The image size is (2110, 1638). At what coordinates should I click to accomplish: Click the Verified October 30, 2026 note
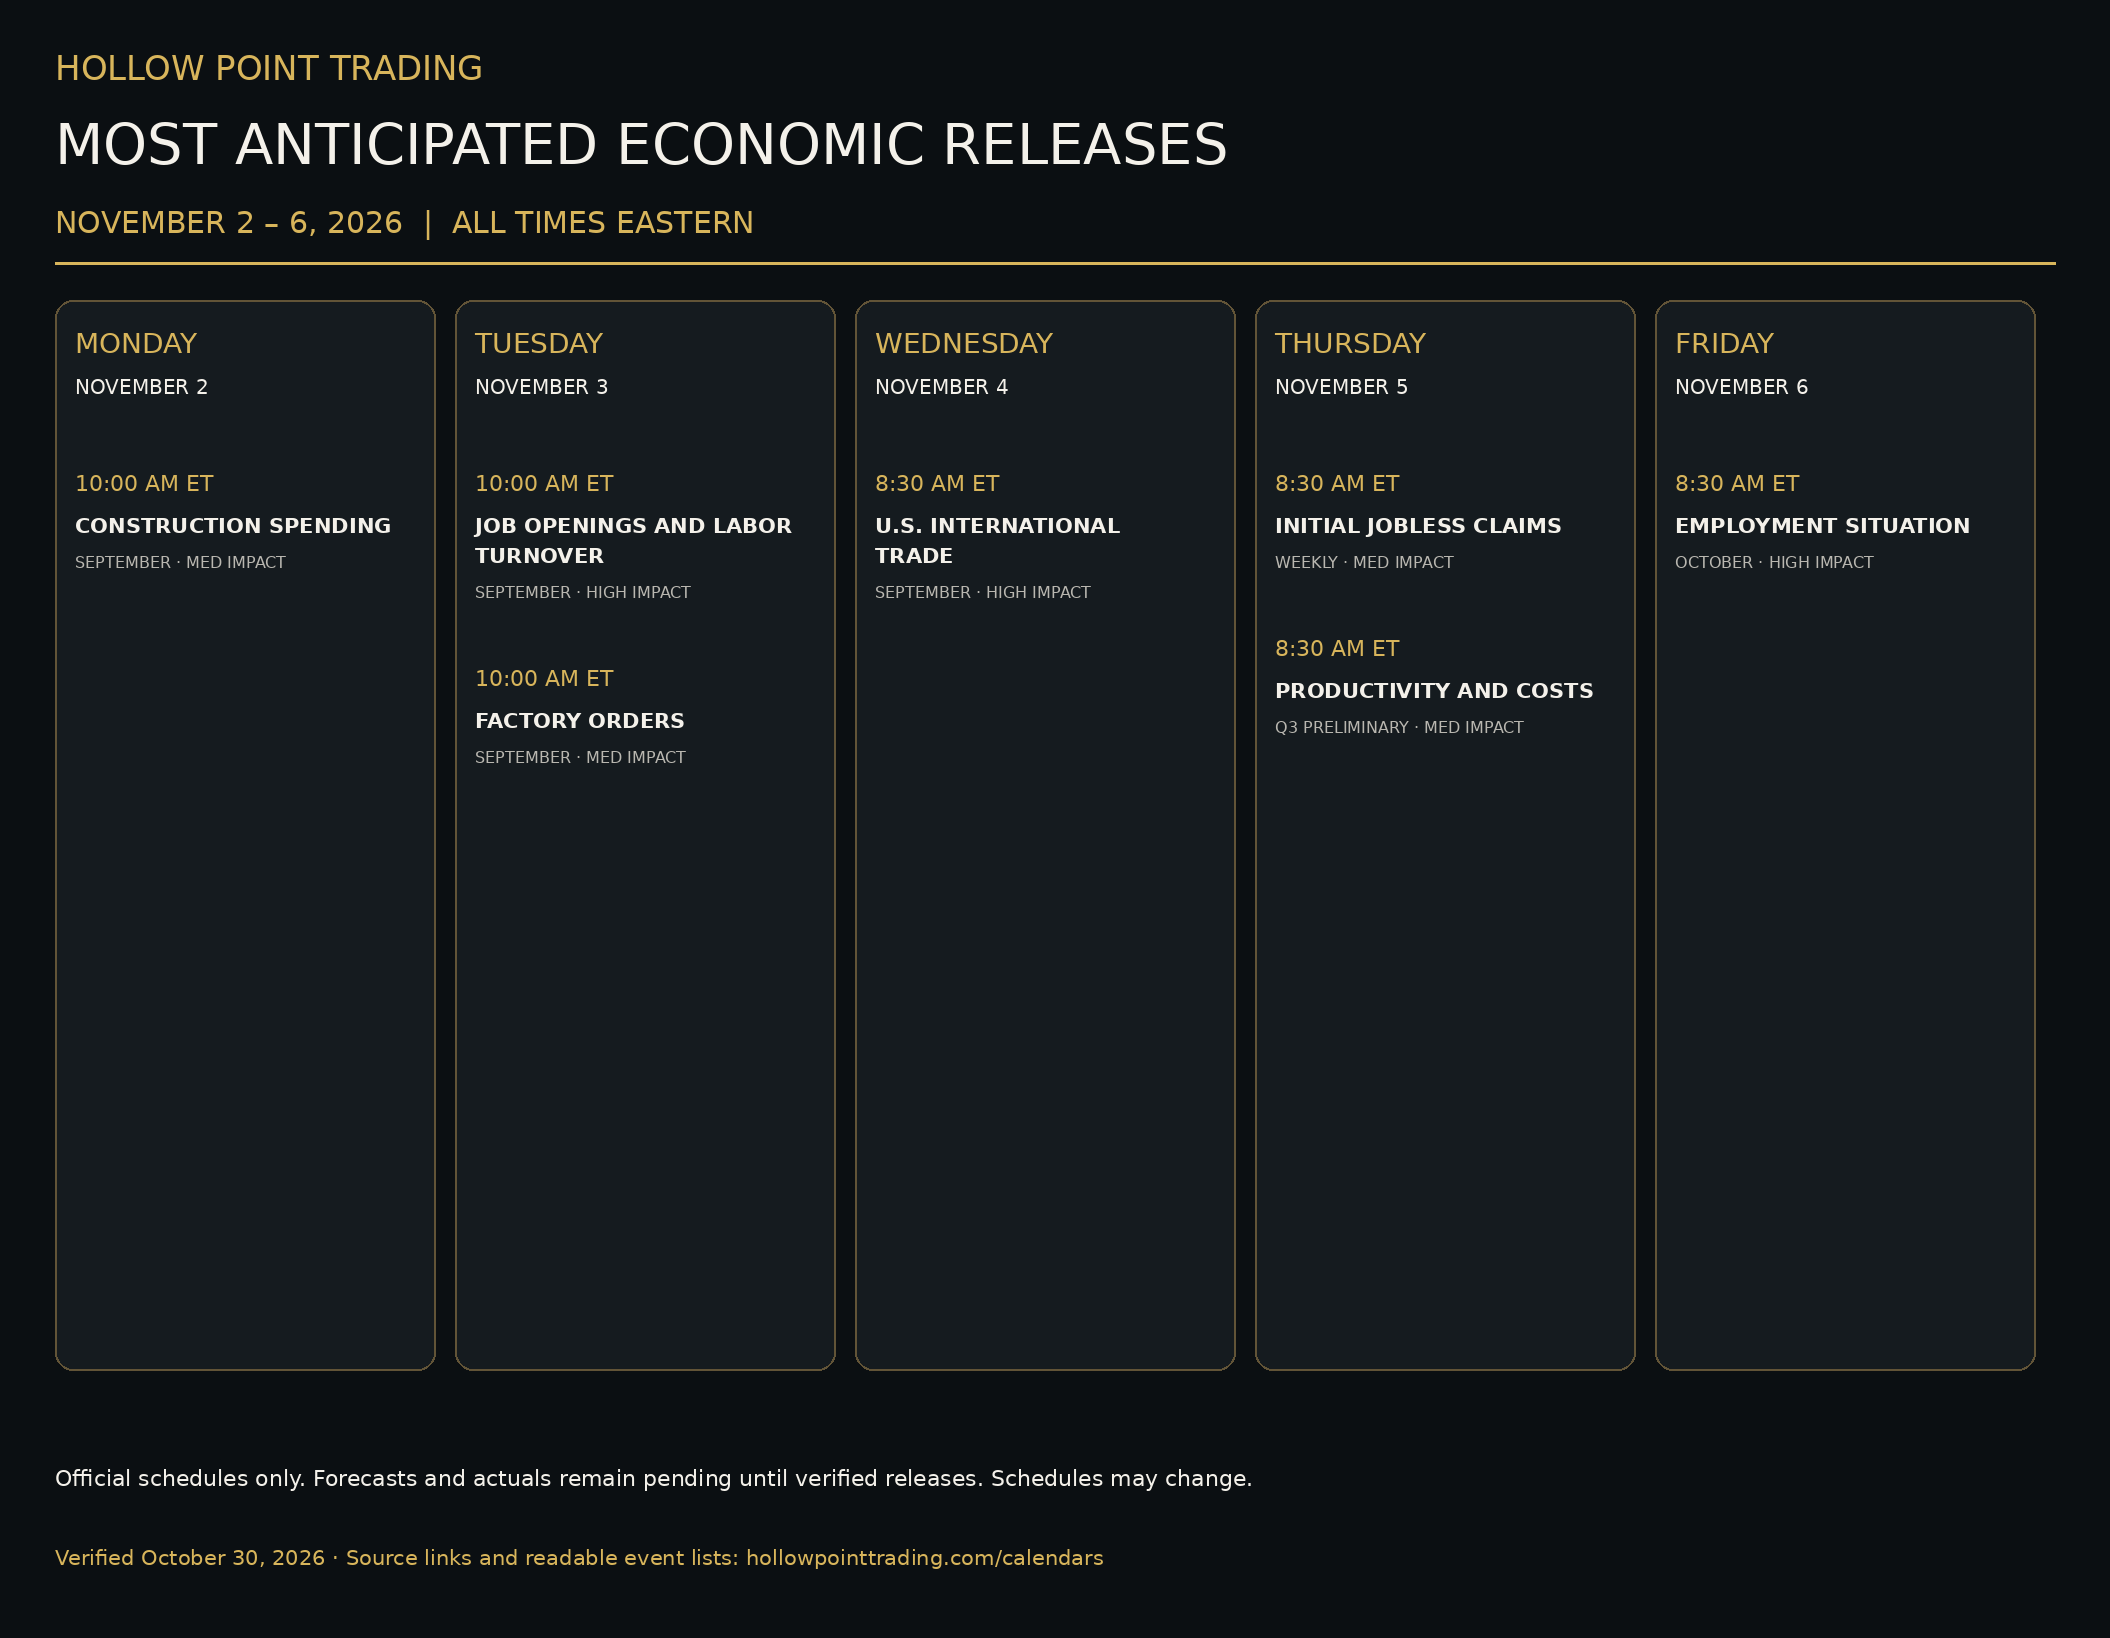tap(190, 1558)
